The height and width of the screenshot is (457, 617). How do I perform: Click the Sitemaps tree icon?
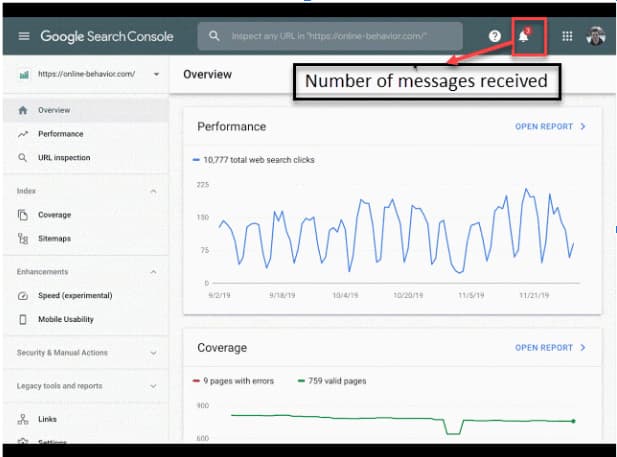pyautogui.click(x=23, y=239)
